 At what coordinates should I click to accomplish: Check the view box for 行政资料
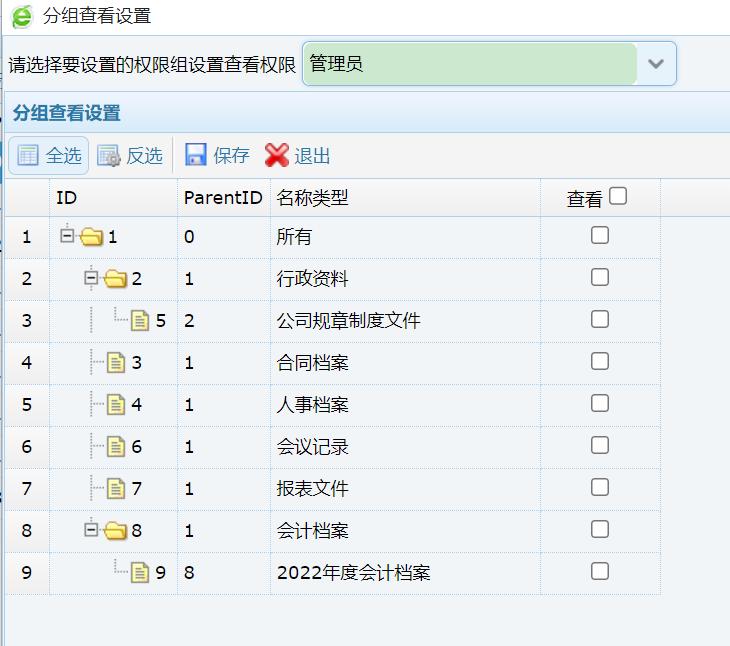tap(600, 277)
